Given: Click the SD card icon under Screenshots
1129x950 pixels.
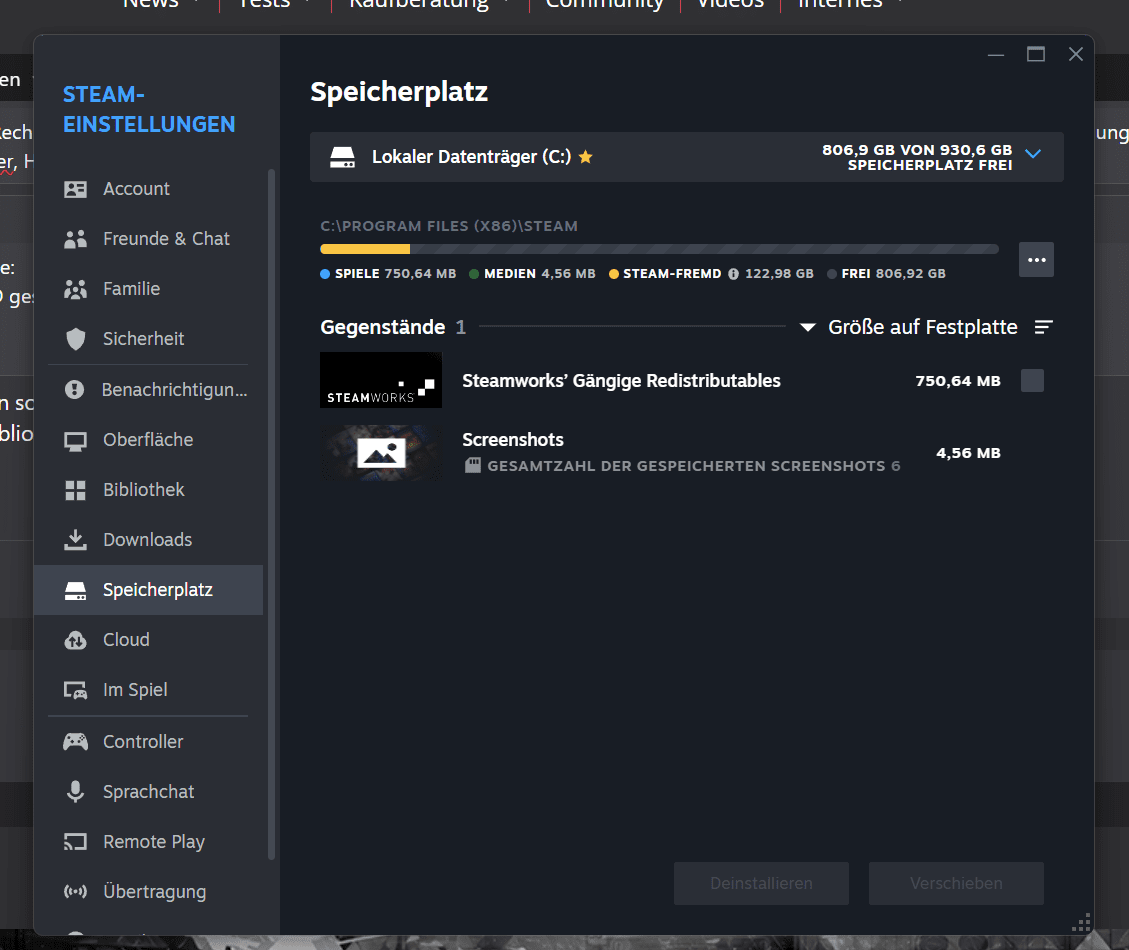Looking at the screenshot, I should pos(472,465).
